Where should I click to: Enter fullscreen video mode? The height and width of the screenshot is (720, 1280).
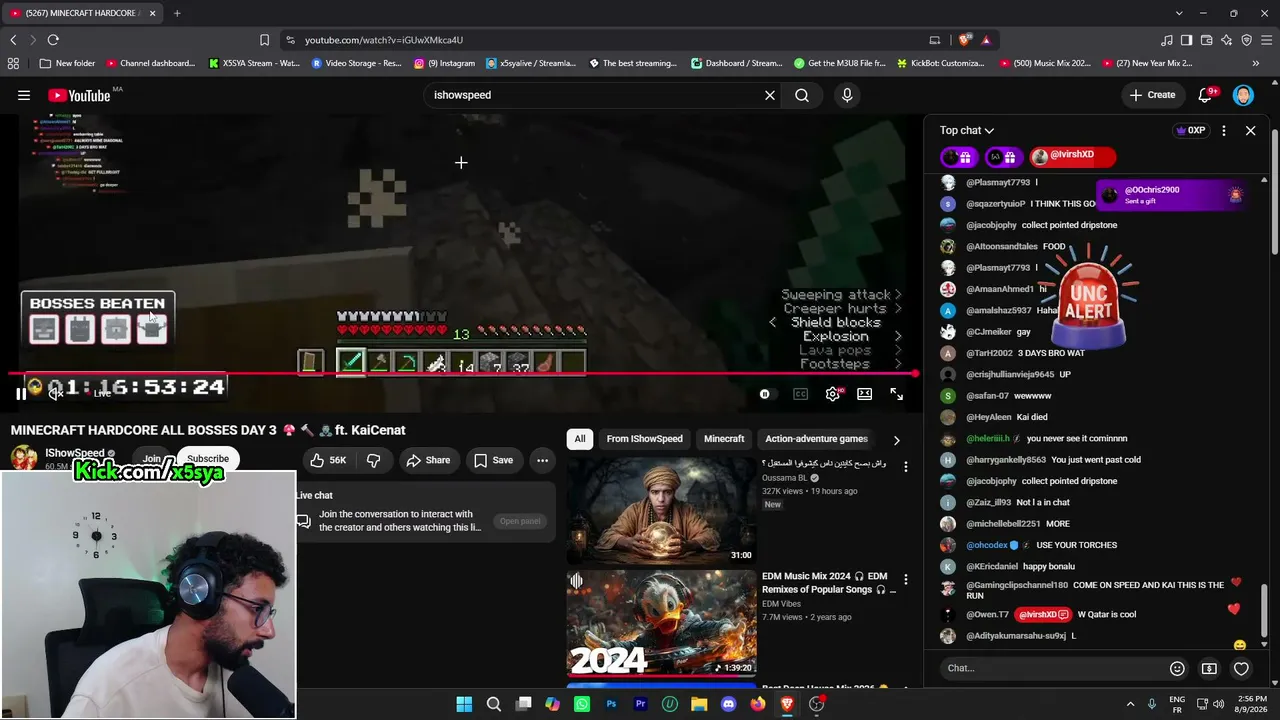pos(897,394)
